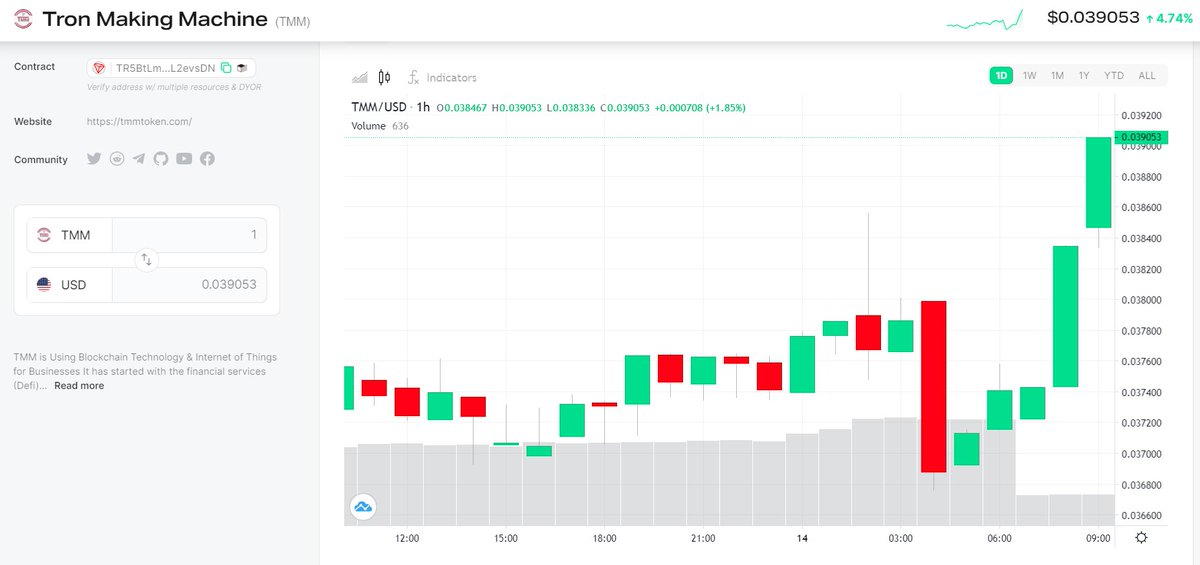1200x565 pixels.
Task: Switch to candlestick chart type
Action: (385, 77)
